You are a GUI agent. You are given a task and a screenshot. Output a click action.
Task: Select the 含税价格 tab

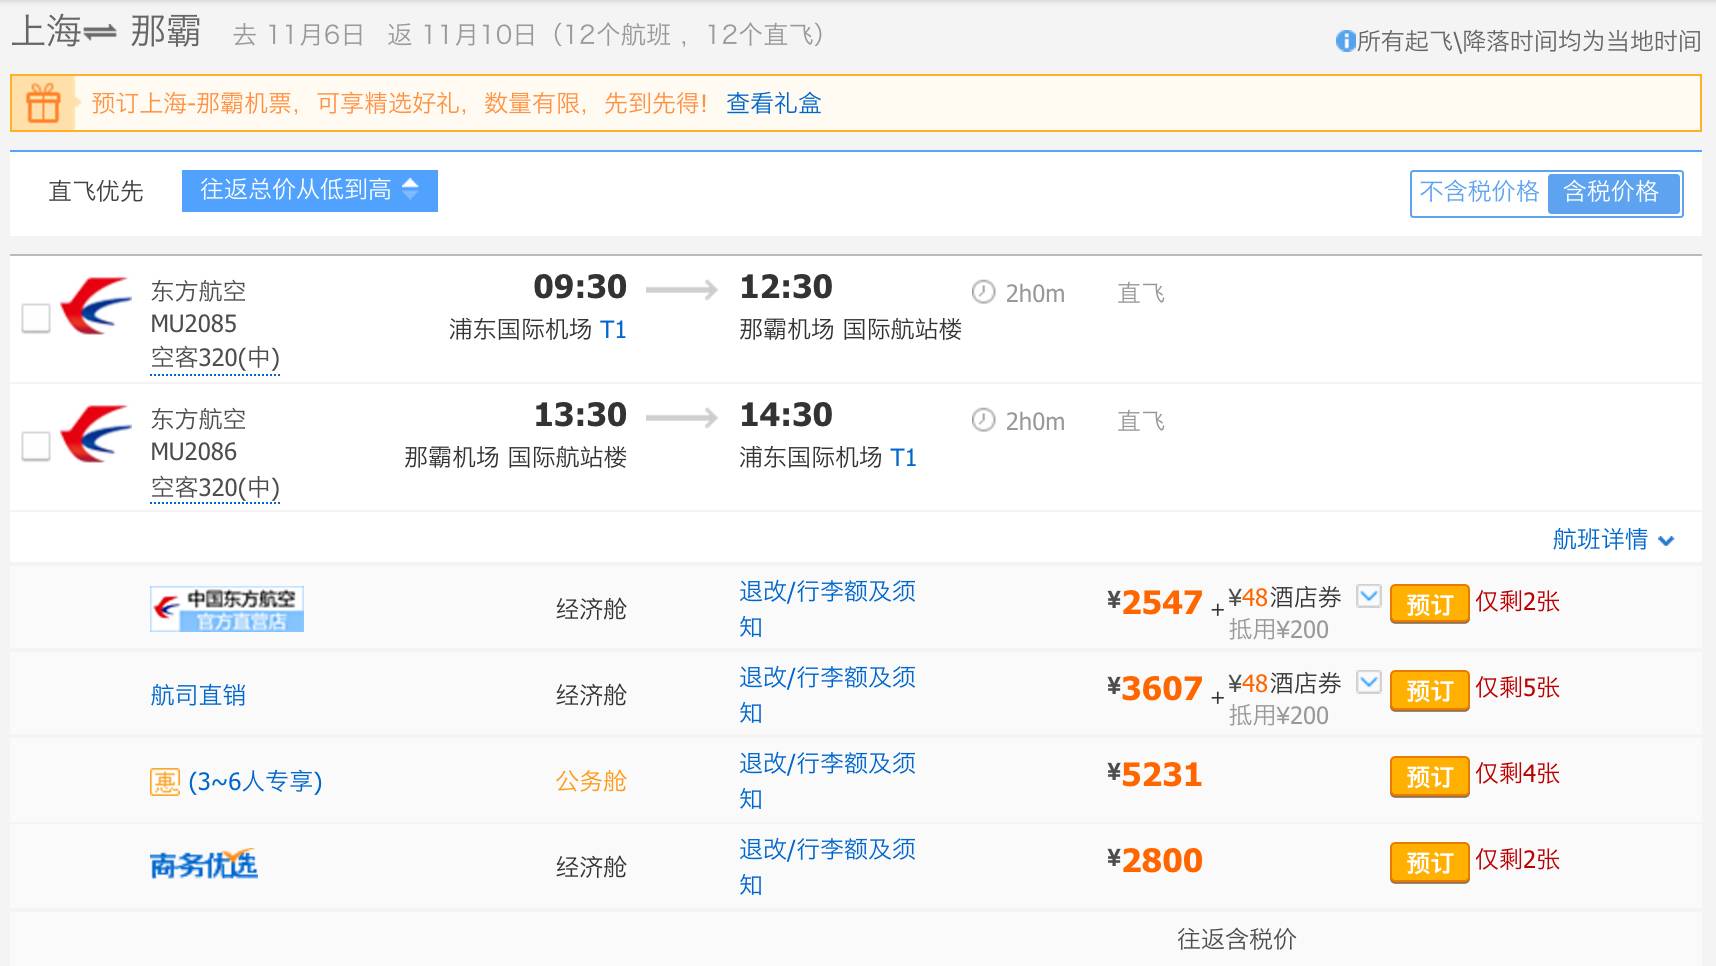(1613, 194)
